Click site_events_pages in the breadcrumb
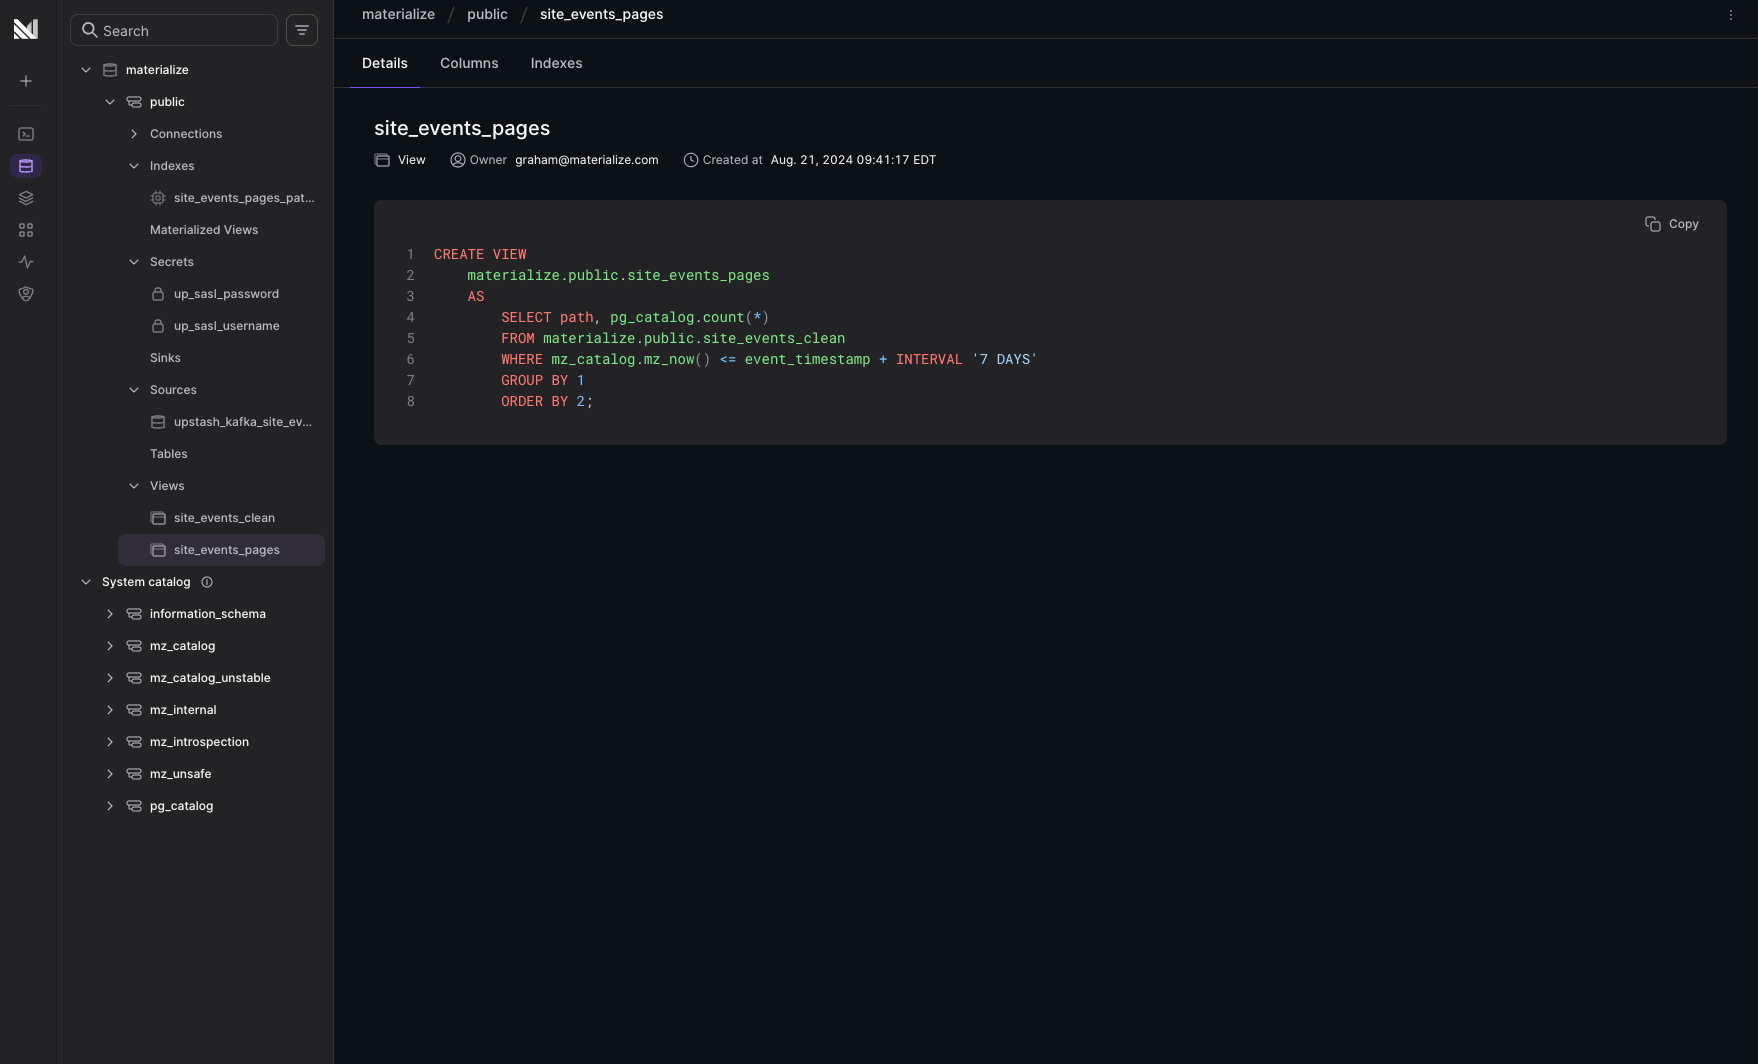1758x1064 pixels. pyautogui.click(x=601, y=14)
